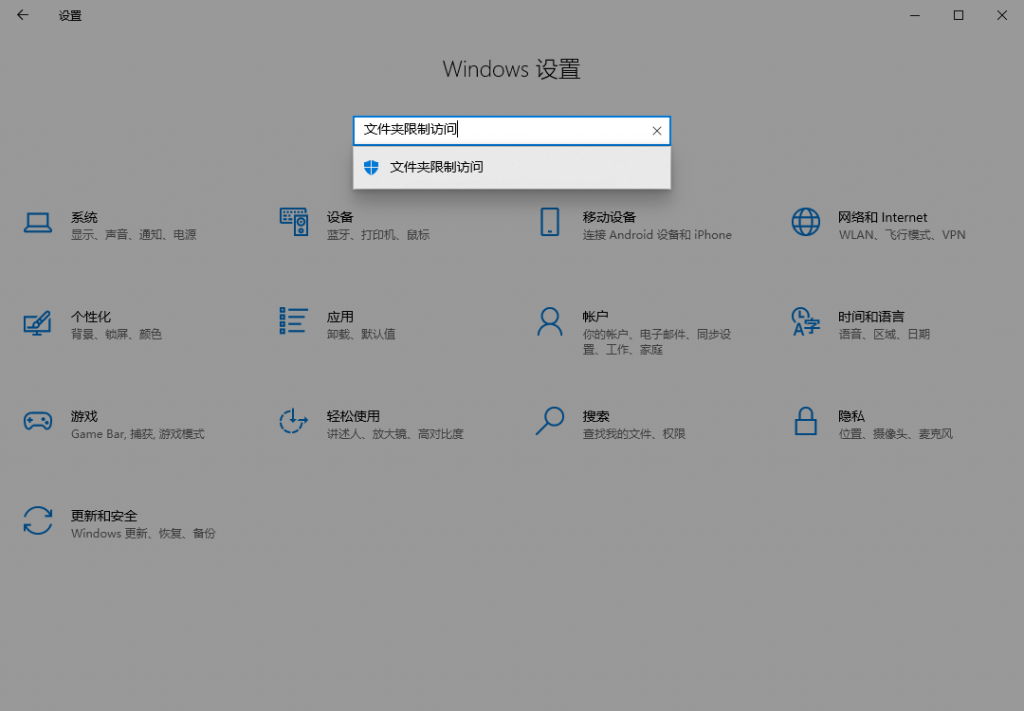Open 系统 settings title

(x=84, y=217)
